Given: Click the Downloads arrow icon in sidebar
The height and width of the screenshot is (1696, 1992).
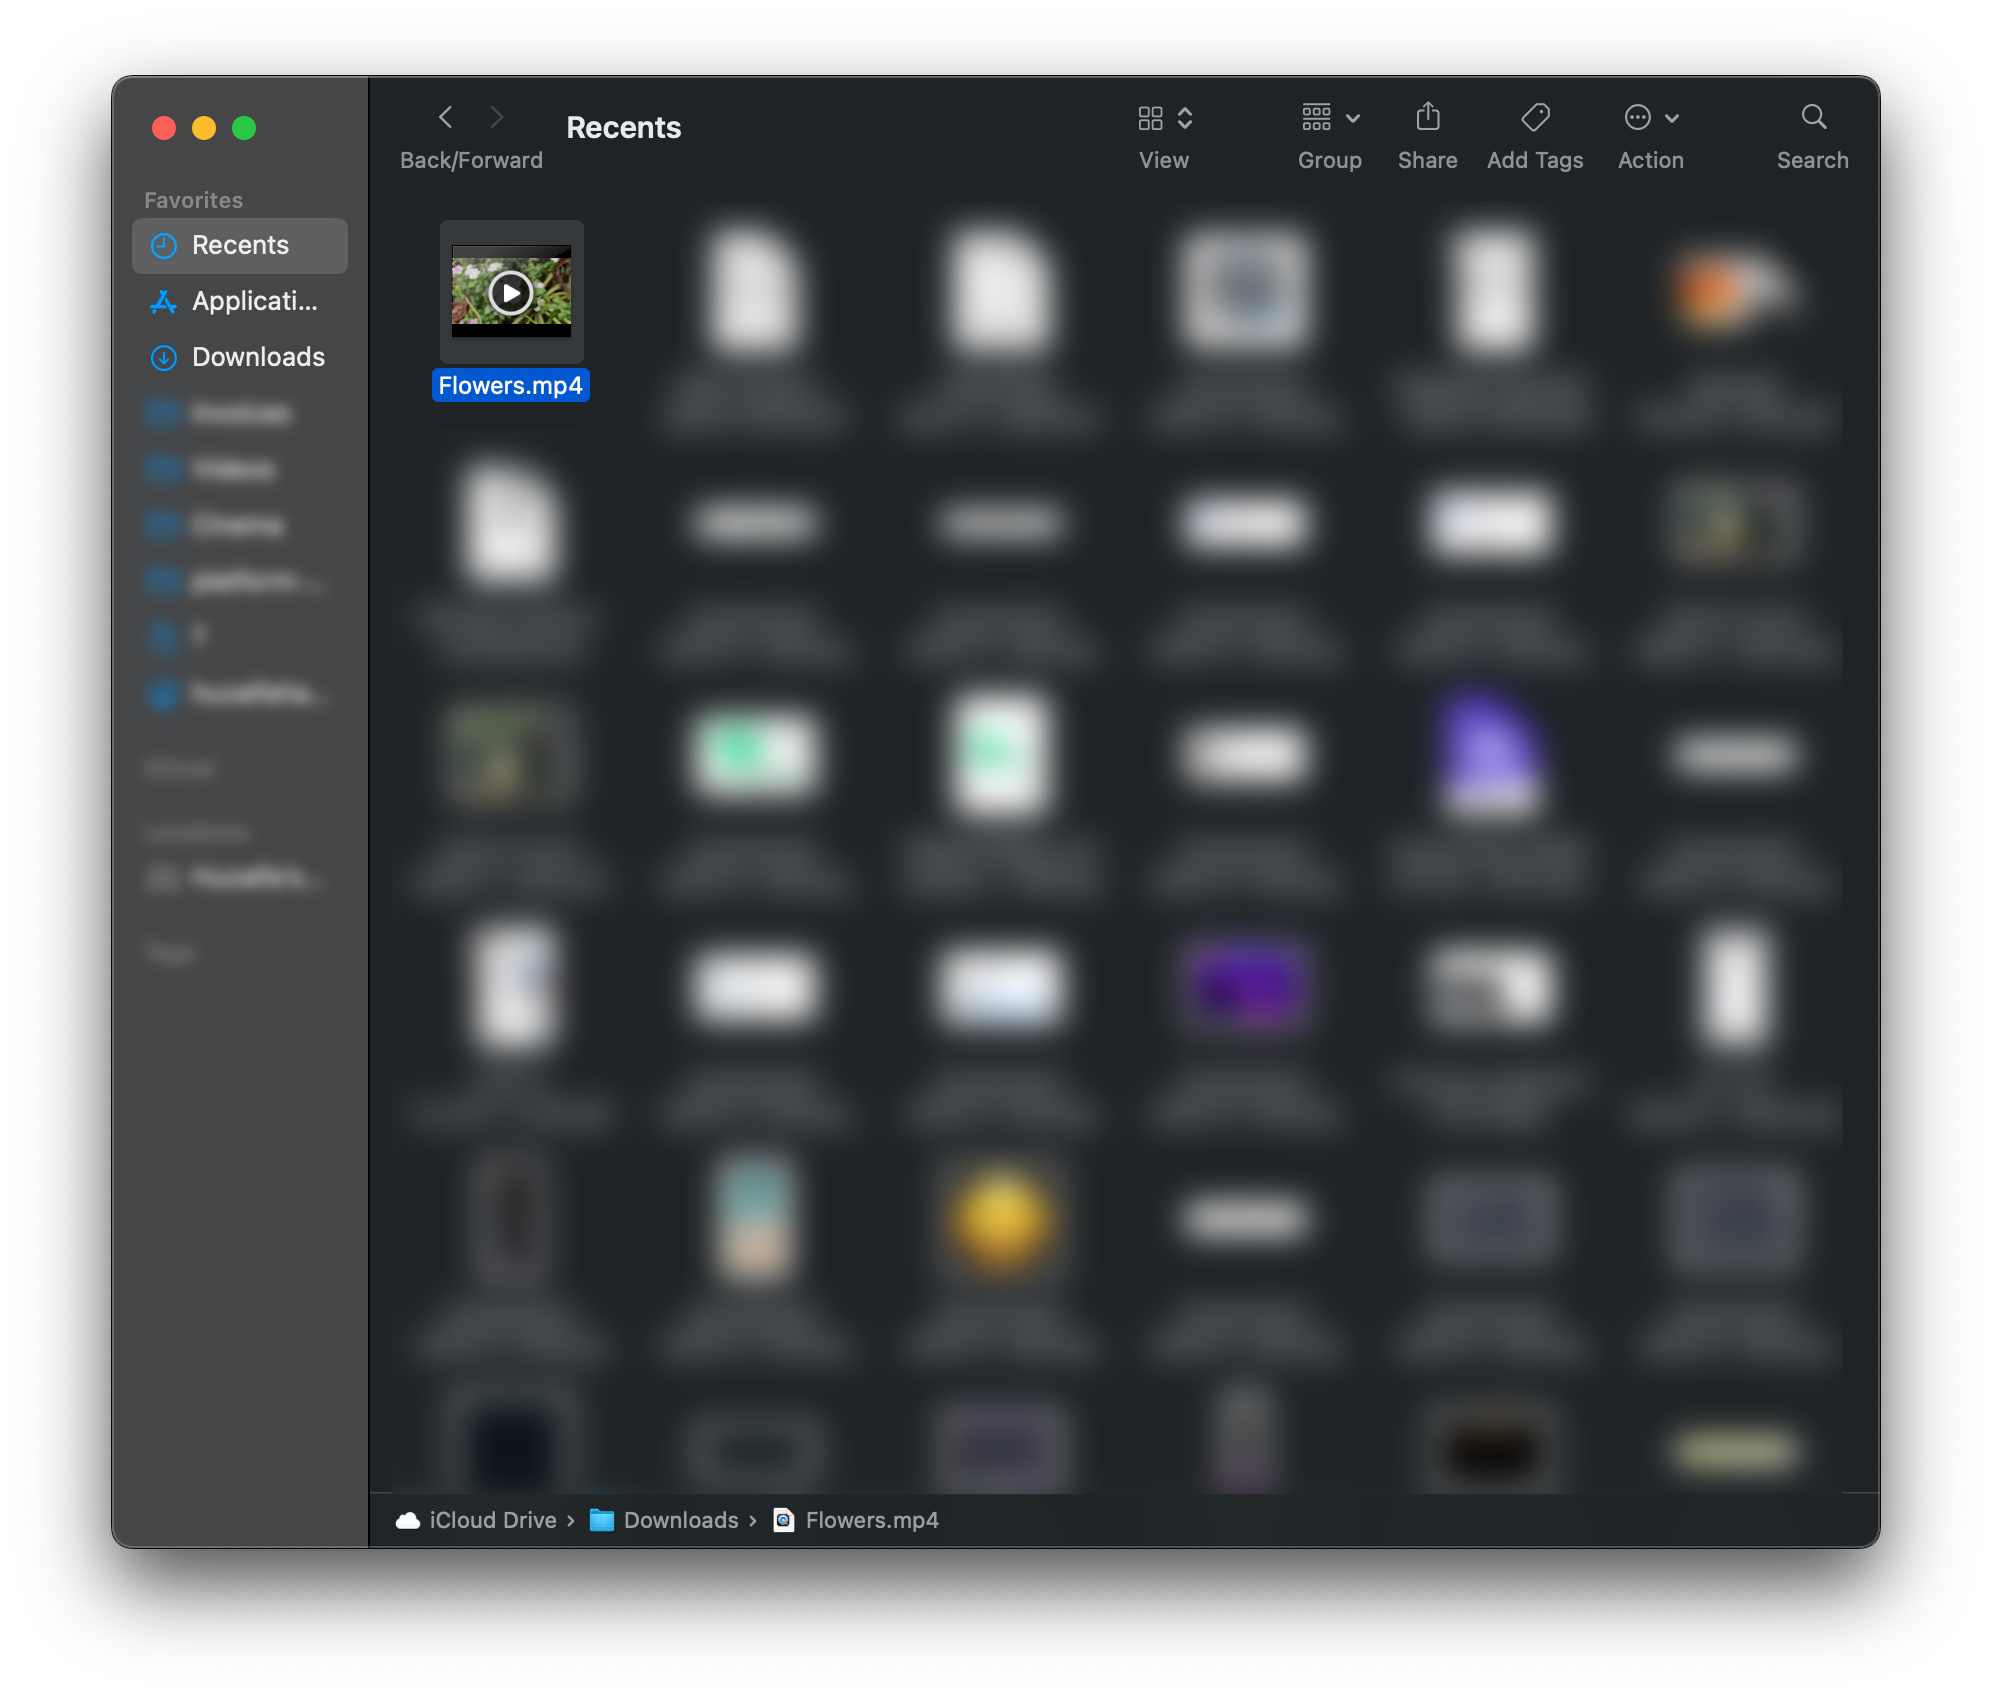Looking at the screenshot, I should pos(164,358).
